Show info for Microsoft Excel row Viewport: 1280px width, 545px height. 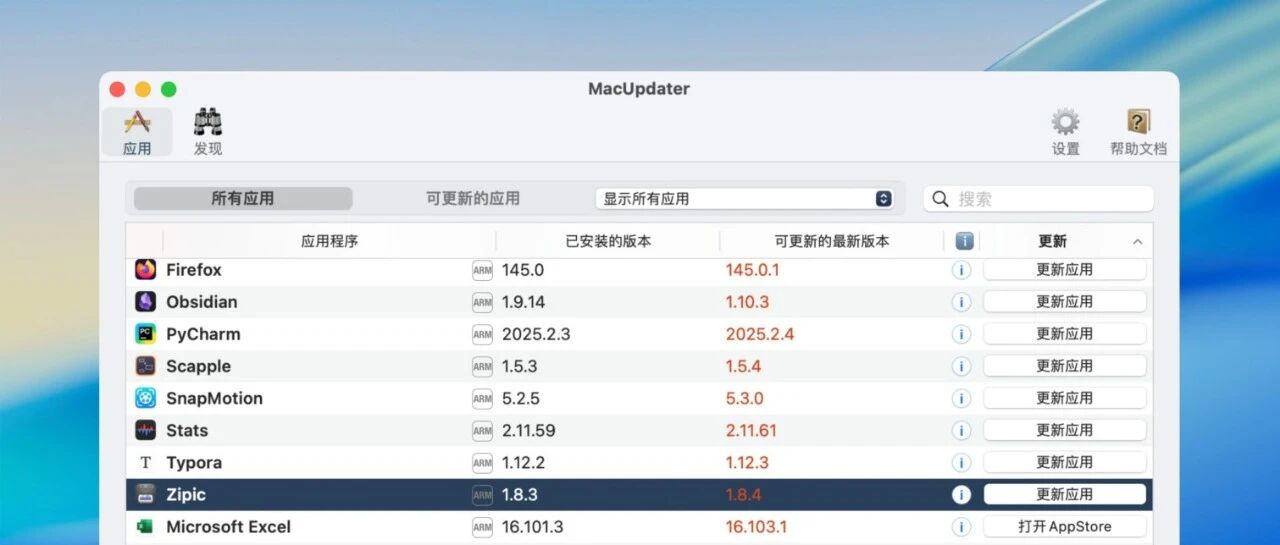[962, 526]
